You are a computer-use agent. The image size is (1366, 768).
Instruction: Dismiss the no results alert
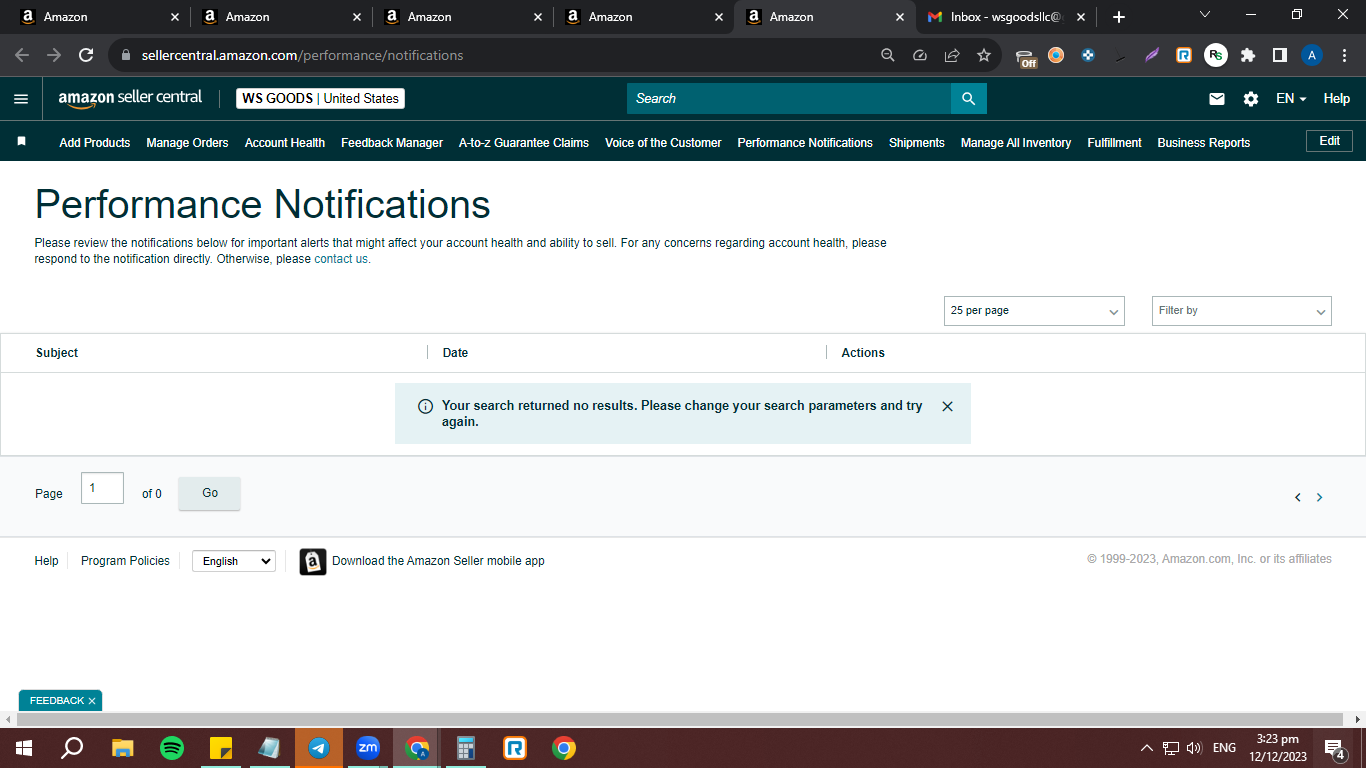[x=947, y=406]
